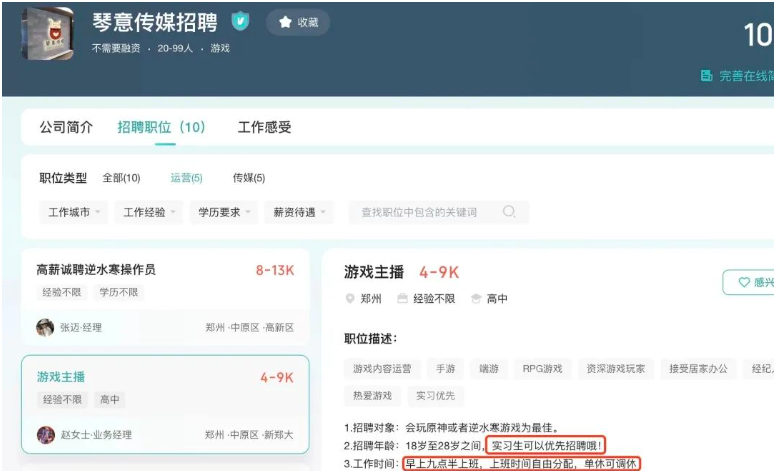Click recruiter 张迈's avatar icon
The width and height of the screenshot is (781, 471).
click(x=45, y=327)
